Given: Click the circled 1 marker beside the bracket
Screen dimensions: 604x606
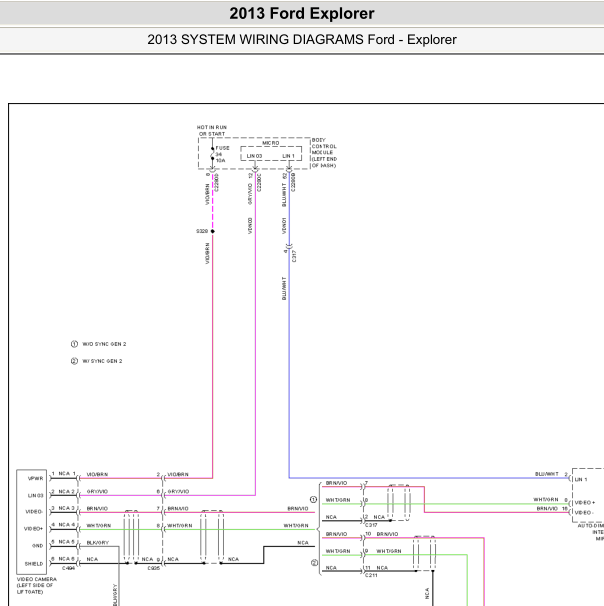Looking at the screenshot, I should point(313,500).
